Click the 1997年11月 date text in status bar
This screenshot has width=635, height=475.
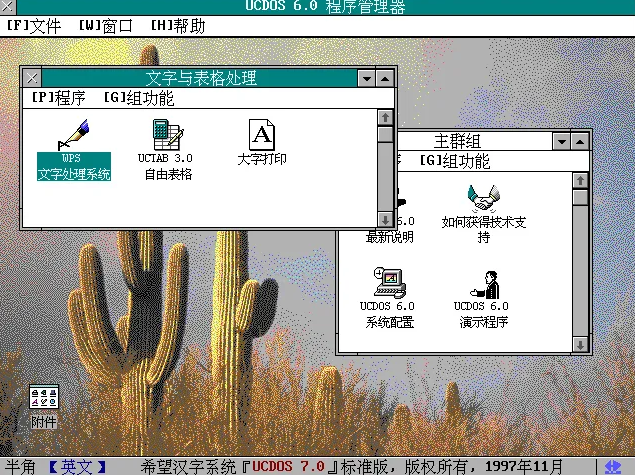[524, 467]
